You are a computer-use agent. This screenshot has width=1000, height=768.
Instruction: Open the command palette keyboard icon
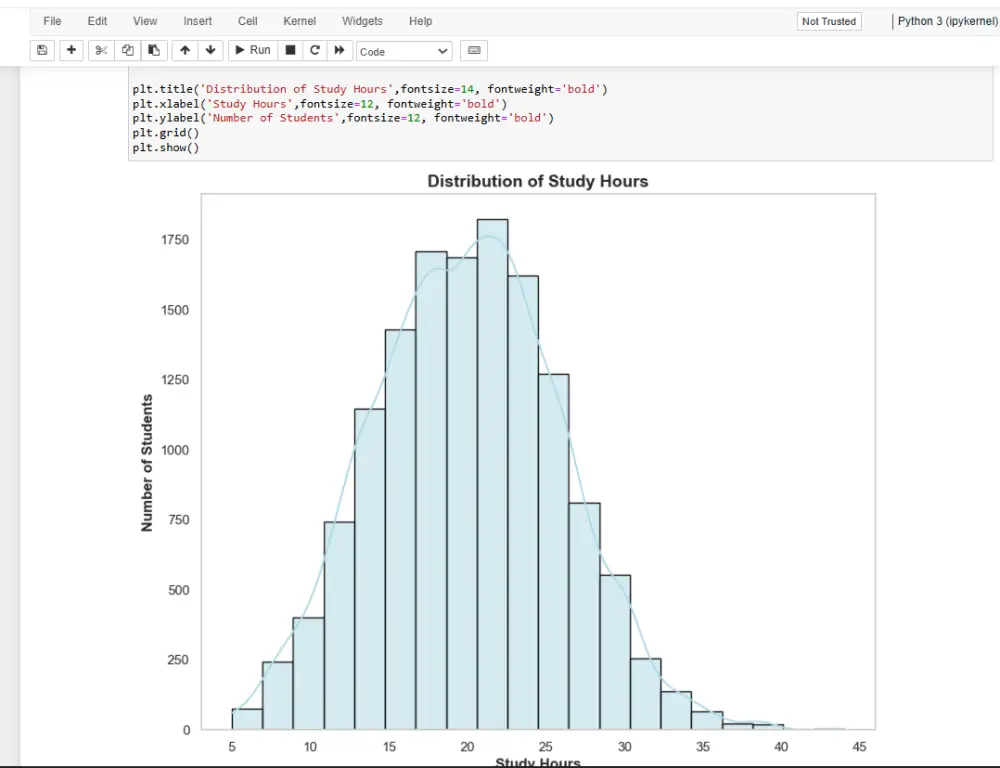473,50
